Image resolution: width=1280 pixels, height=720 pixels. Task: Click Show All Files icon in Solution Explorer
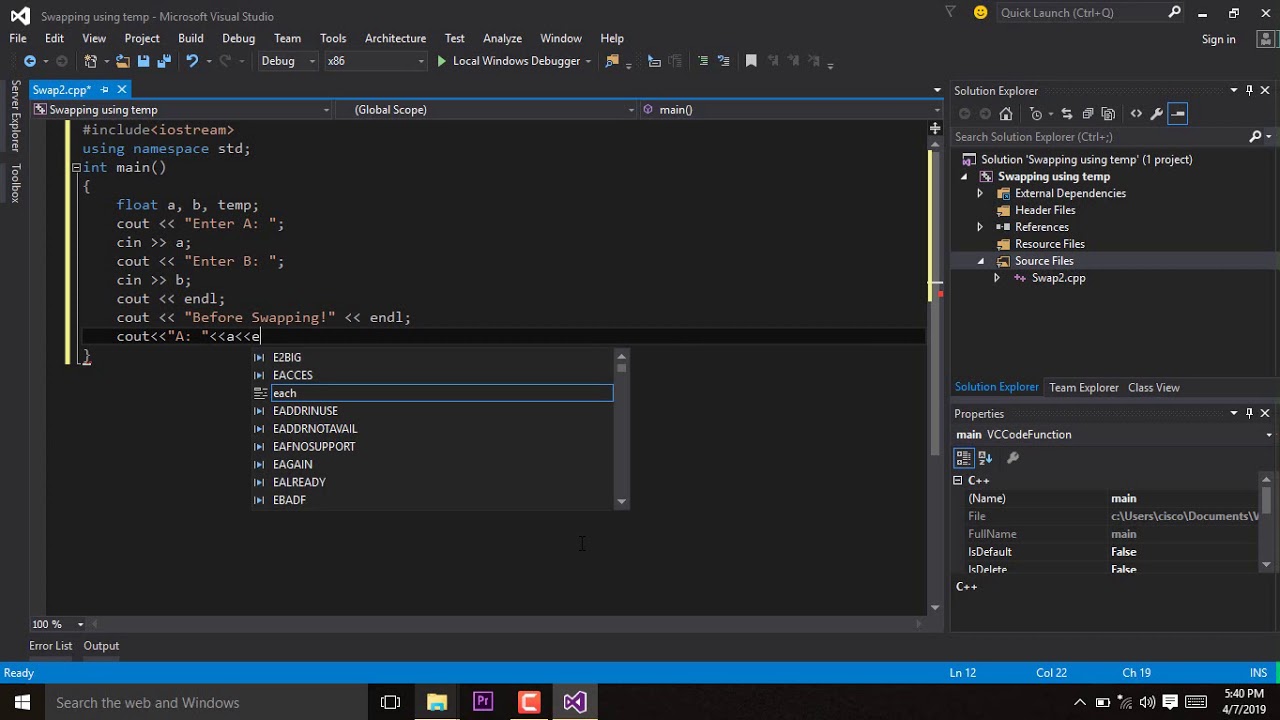click(1110, 114)
